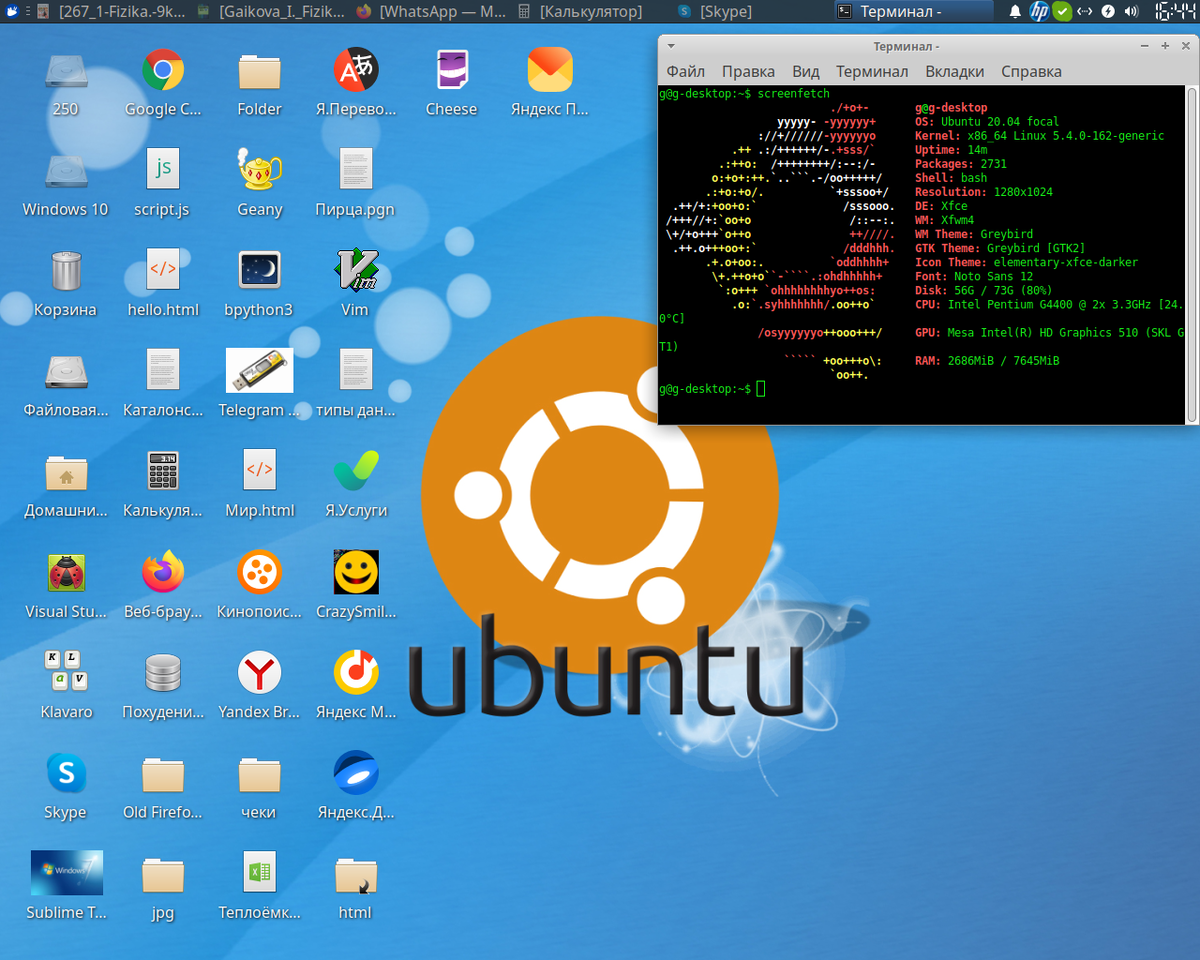Click the Visual Studio ladybug icon
1200x960 pixels.
(66, 573)
